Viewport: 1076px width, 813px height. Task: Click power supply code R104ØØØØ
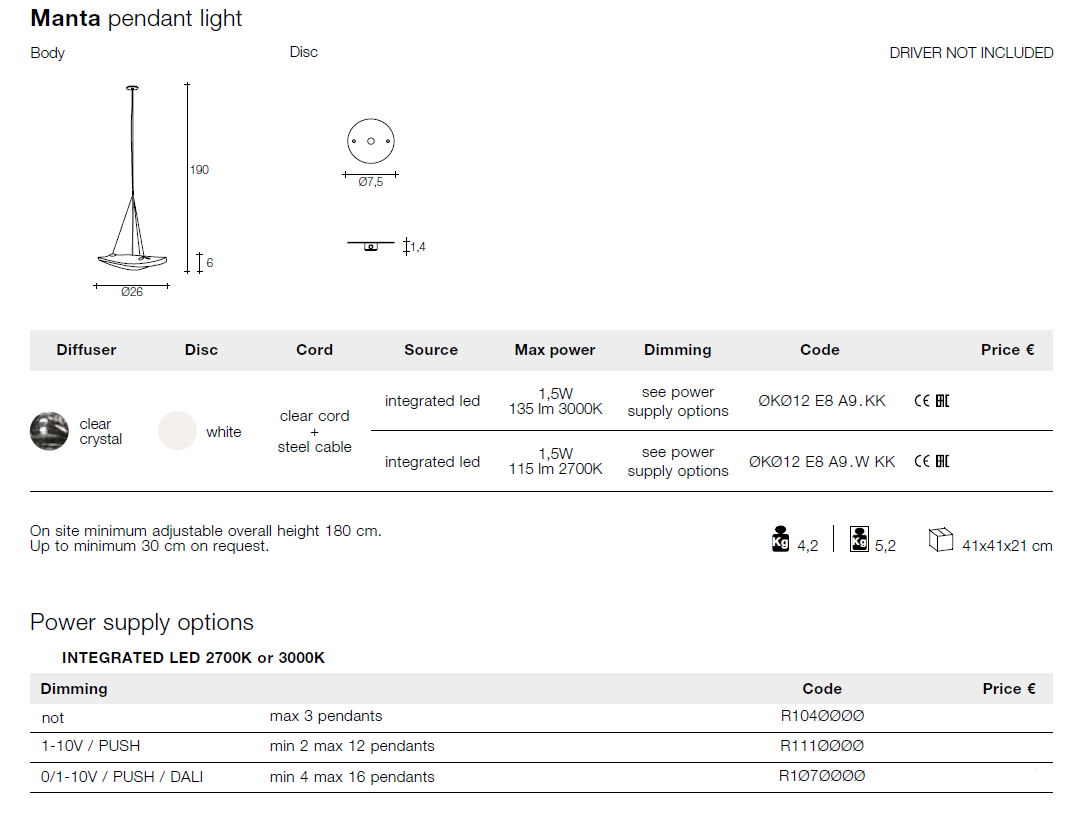822,716
